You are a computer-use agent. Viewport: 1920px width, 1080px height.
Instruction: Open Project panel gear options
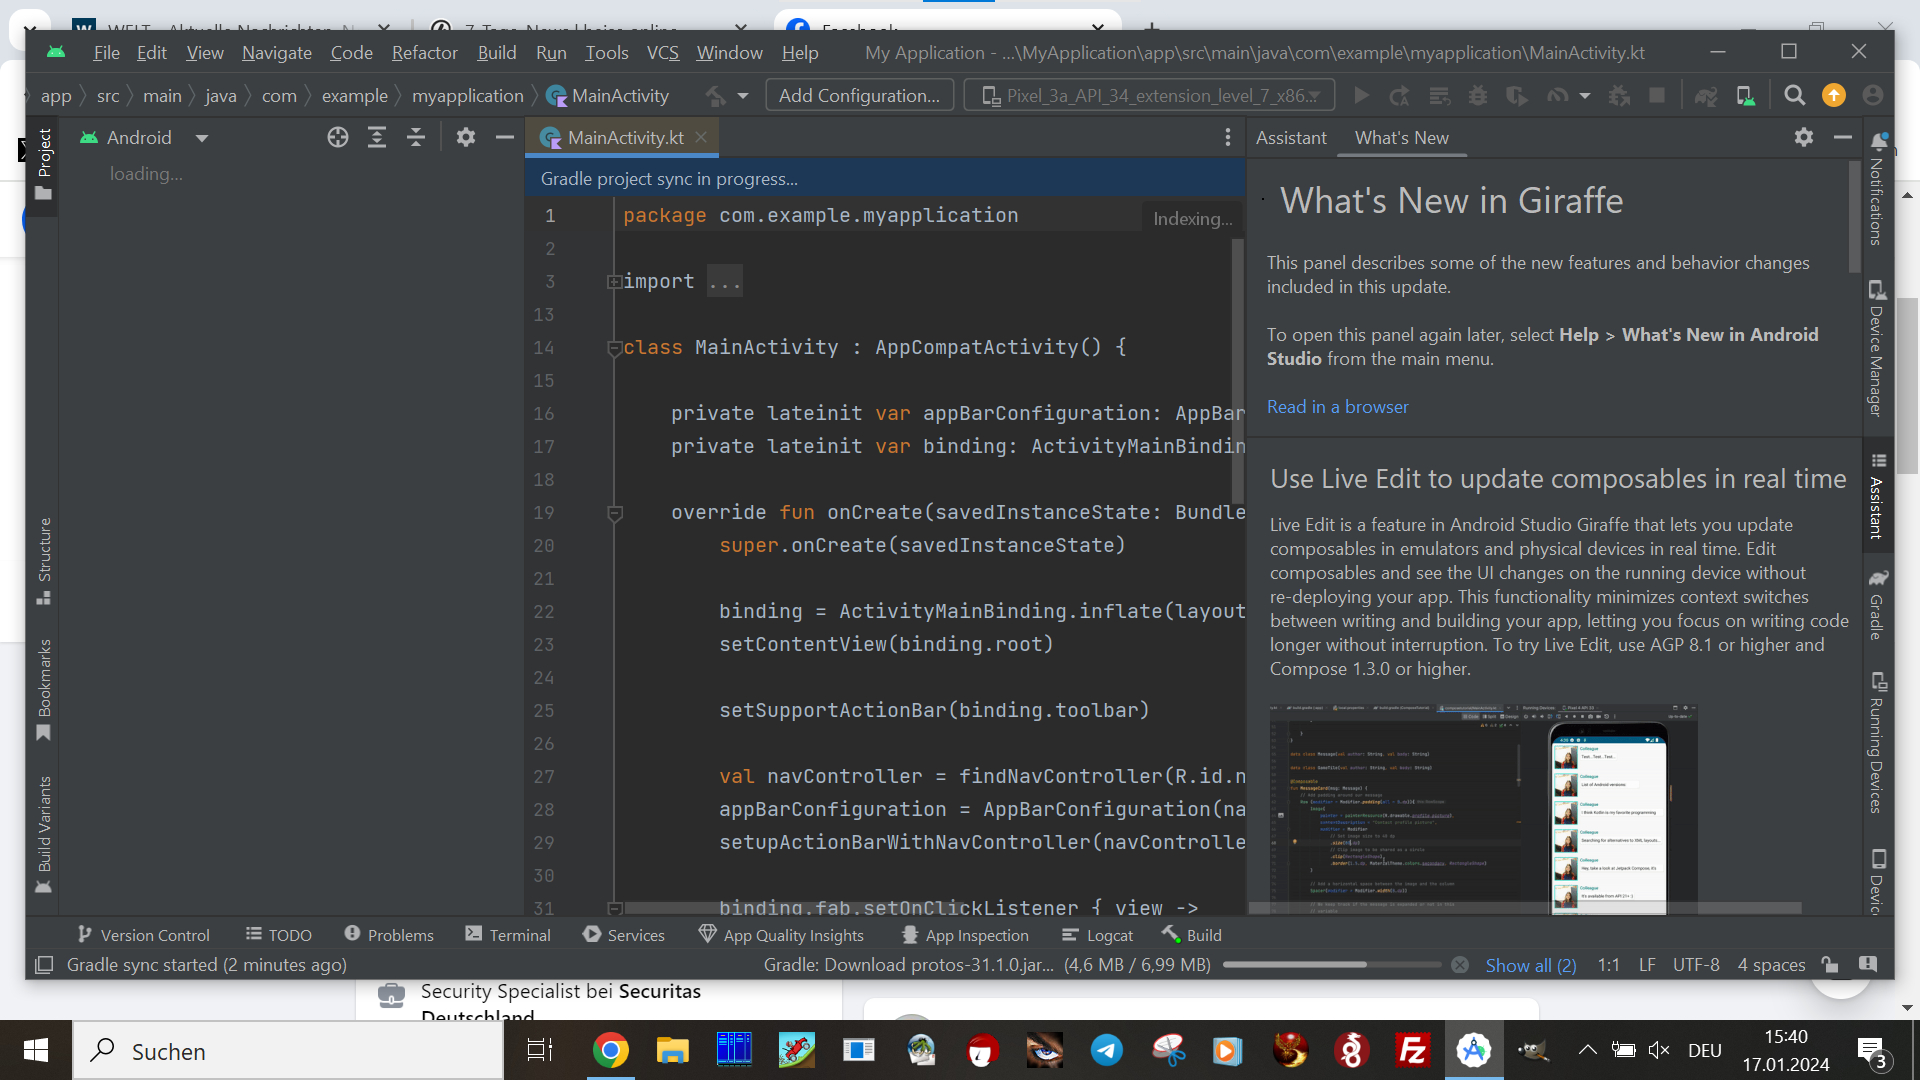pyautogui.click(x=466, y=138)
